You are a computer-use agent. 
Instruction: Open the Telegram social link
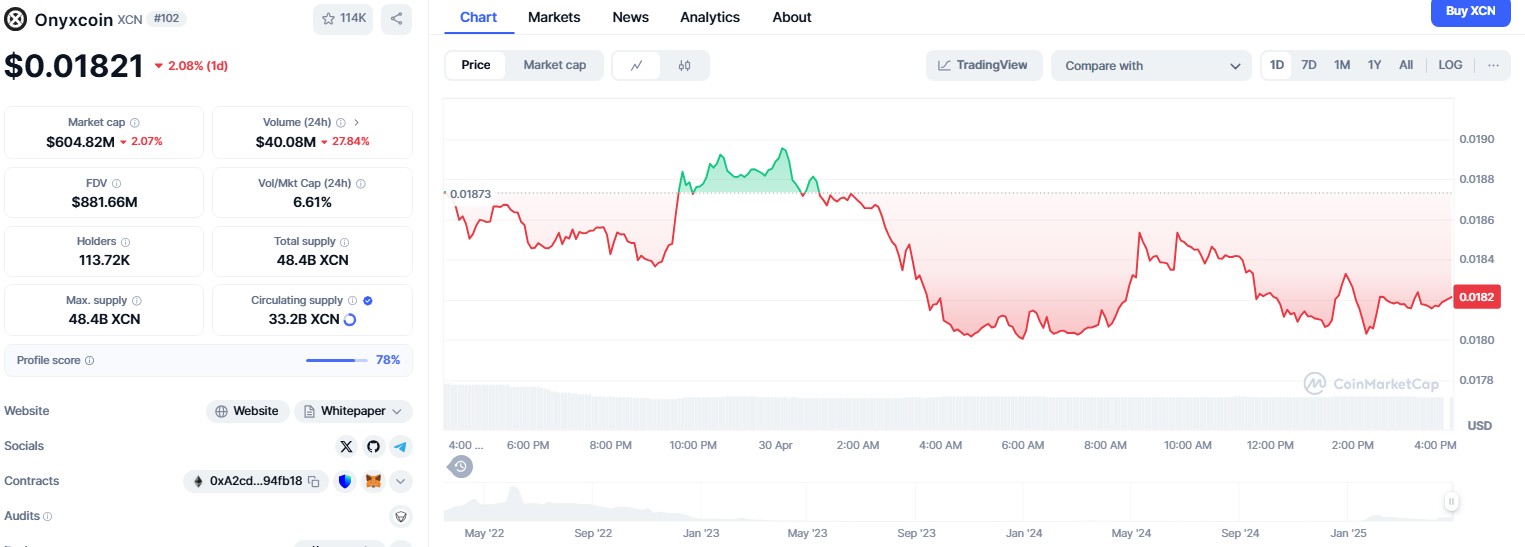(x=400, y=447)
